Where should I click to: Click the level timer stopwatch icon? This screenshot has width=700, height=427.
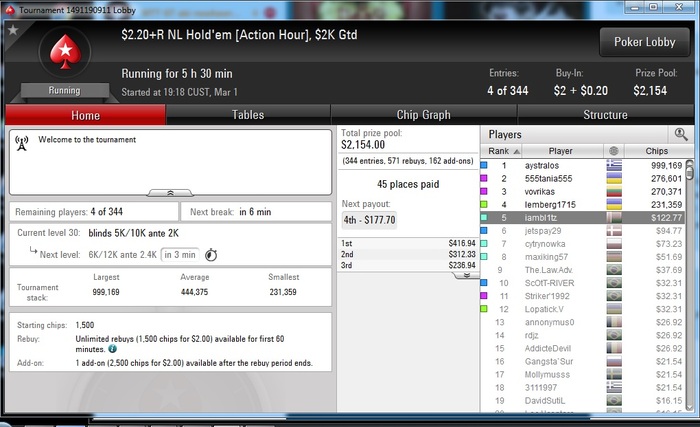tap(211, 255)
